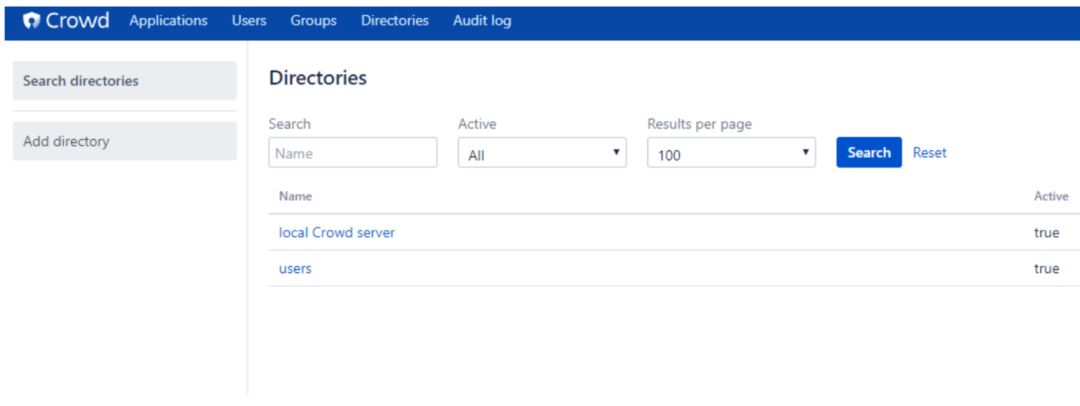Image resolution: width=1080 pixels, height=406 pixels.
Task: Click the true value for local Crowd server
Action: tap(1046, 233)
